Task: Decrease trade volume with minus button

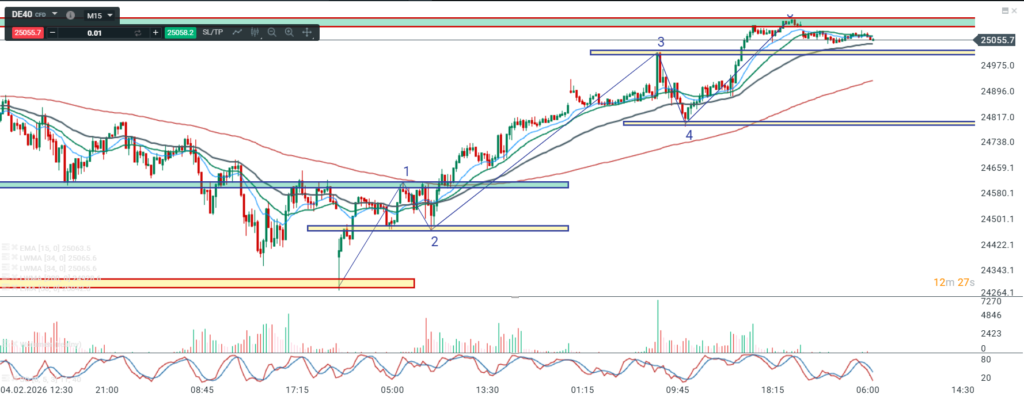Action: pos(52,33)
